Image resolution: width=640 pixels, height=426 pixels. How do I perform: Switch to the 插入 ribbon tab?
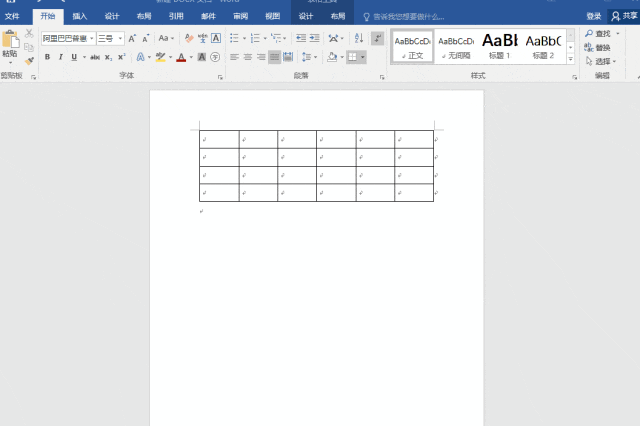coord(79,17)
